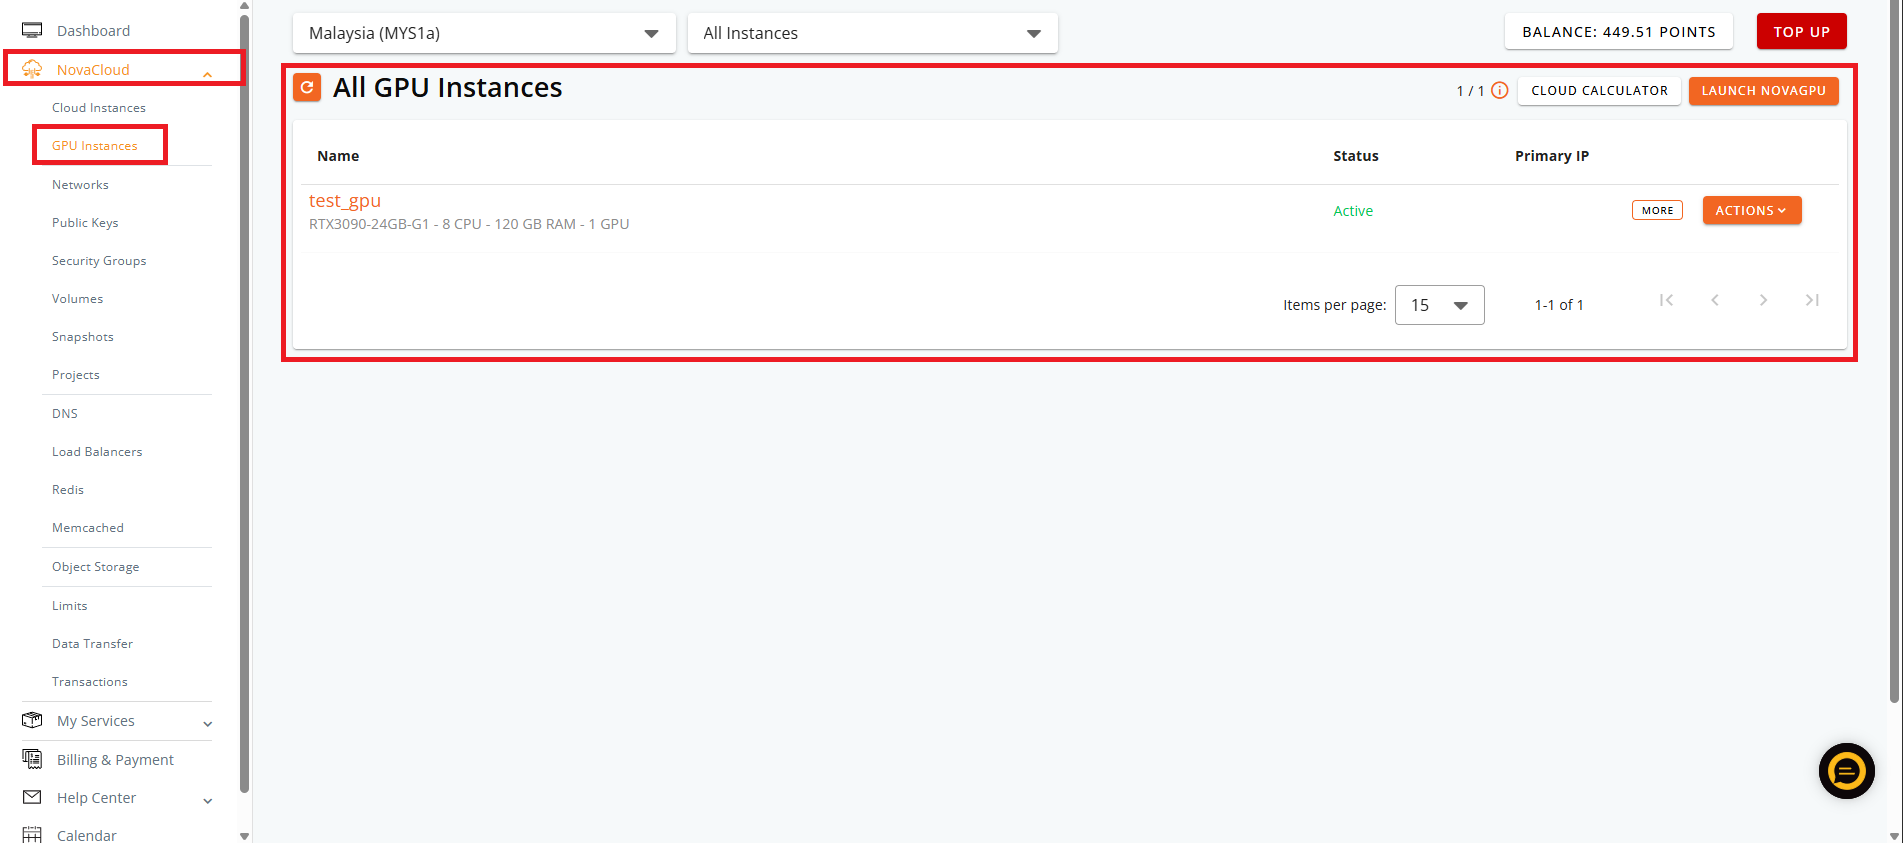
Task: Click the NovaCloud cloud icon
Action: click(32, 69)
